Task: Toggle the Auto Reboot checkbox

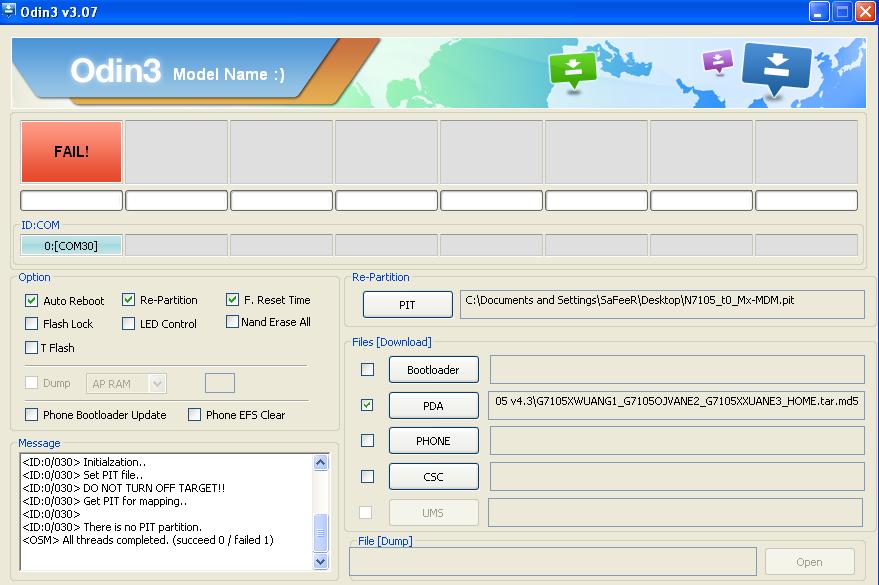Action: 31,300
